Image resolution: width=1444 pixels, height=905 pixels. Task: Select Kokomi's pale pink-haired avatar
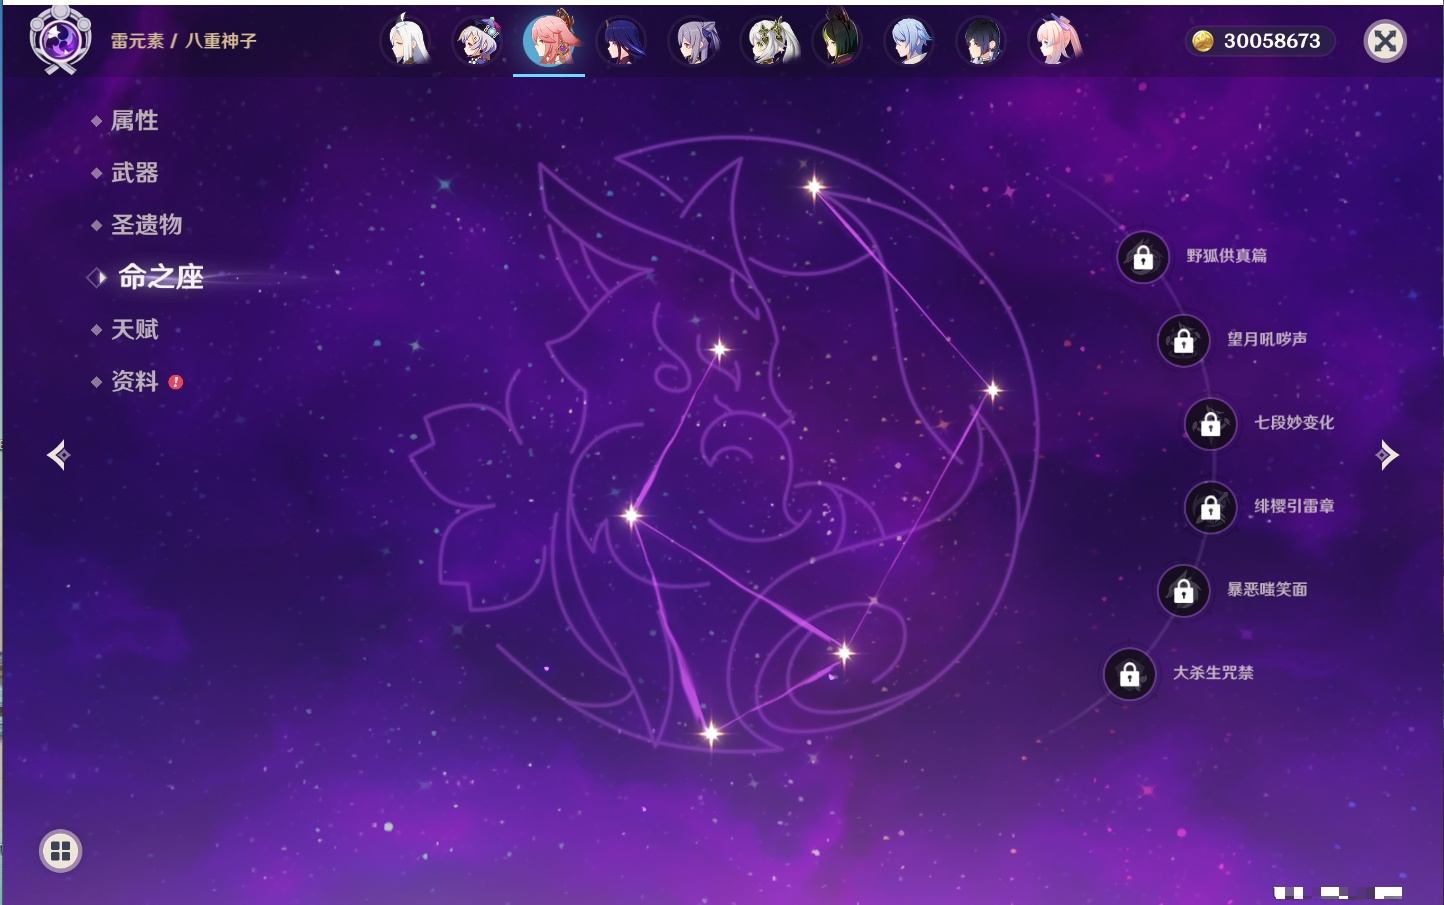1055,41
